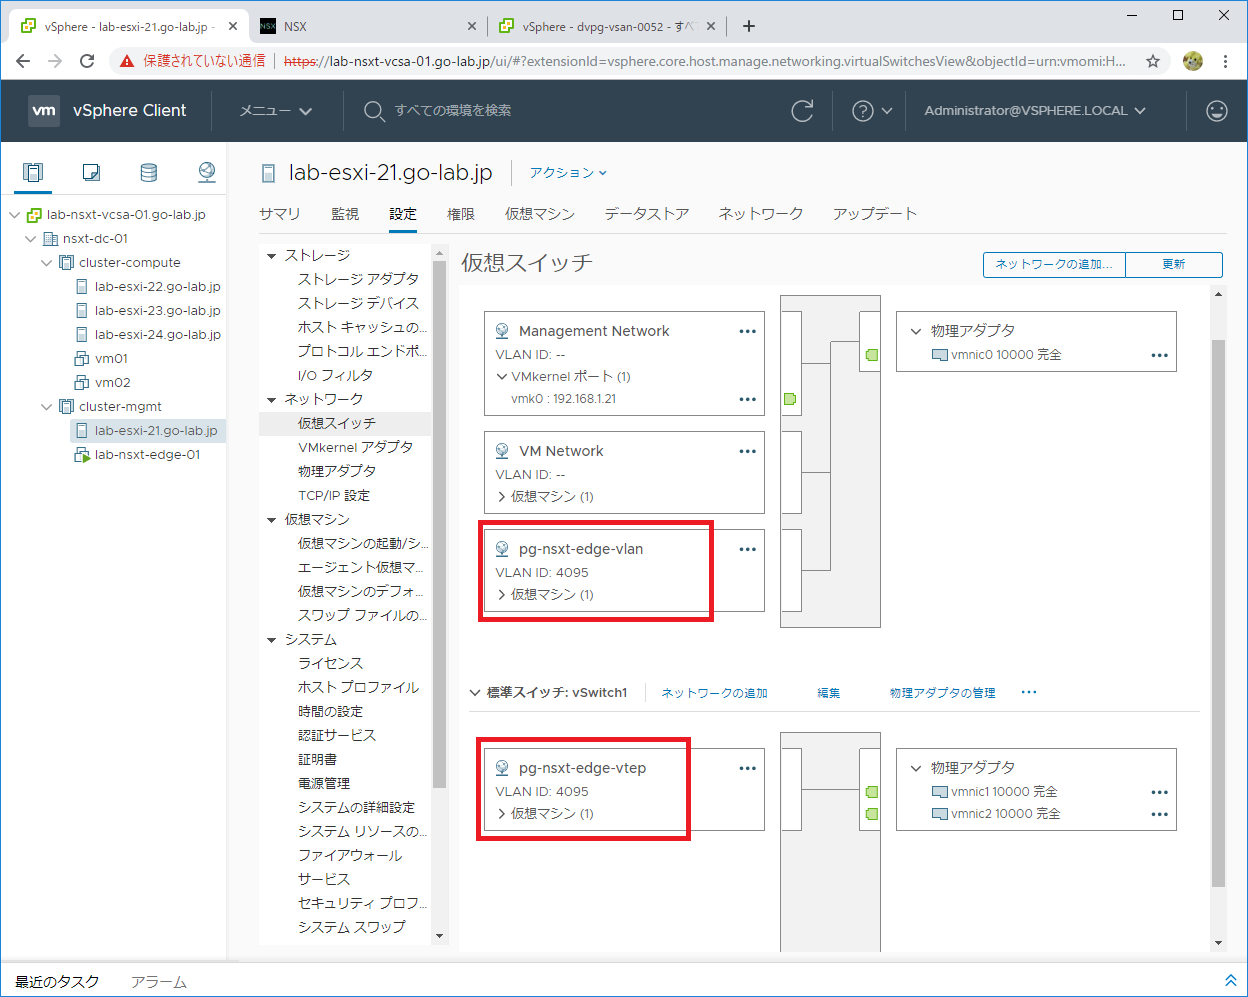Click the Chrome profile avatar
Viewport: 1248px width, 997px height.
point(1192,61)
